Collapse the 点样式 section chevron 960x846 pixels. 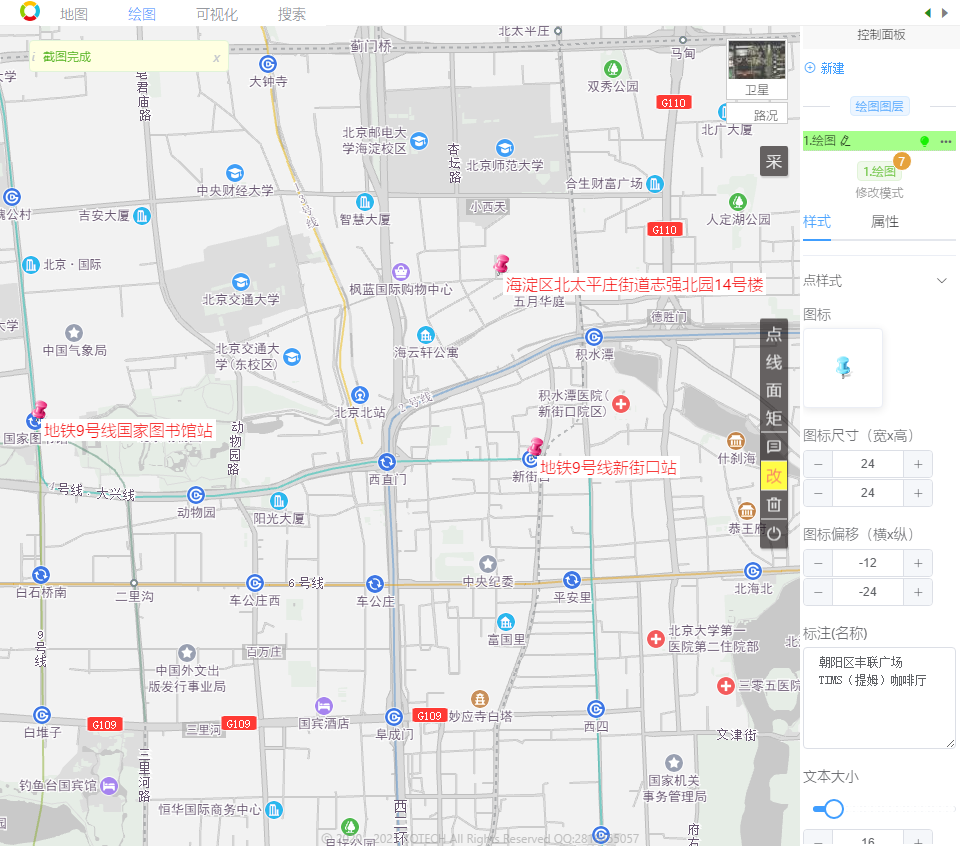(942, 281)
